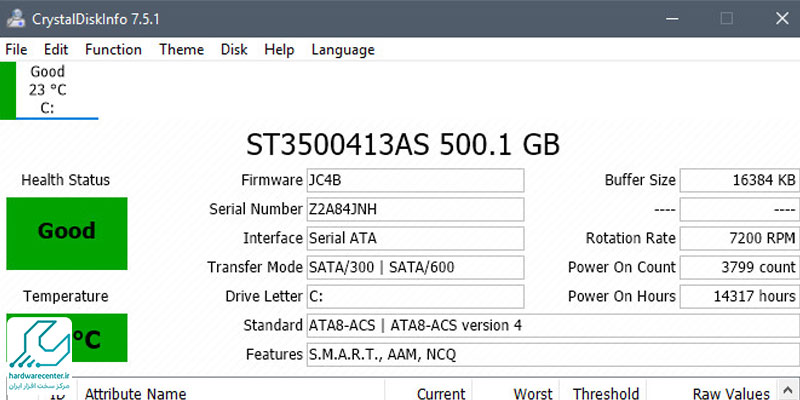Click the Transfer Mode field SATA/300 | SATA/600
The width and height of the screenshot is (800, 400).
click(x=415, y=267)
